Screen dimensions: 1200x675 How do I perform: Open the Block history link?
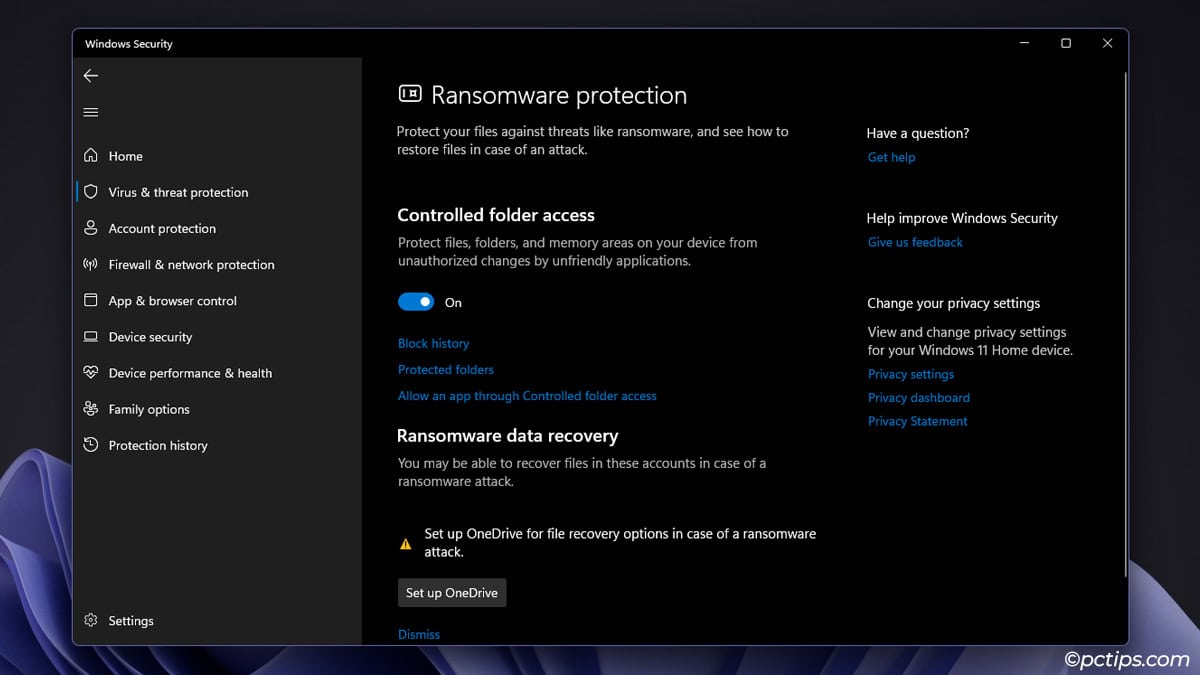click(x=433, y=343)
